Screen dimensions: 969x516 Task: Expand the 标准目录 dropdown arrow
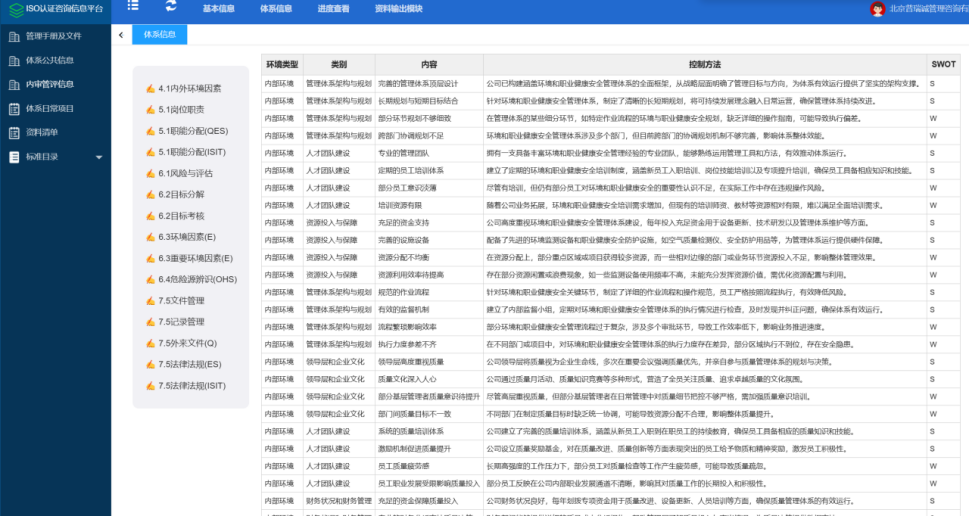(99, 158)
